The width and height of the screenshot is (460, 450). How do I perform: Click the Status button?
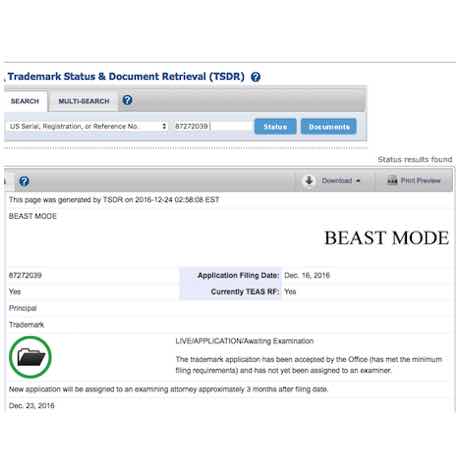pos(275,127)
